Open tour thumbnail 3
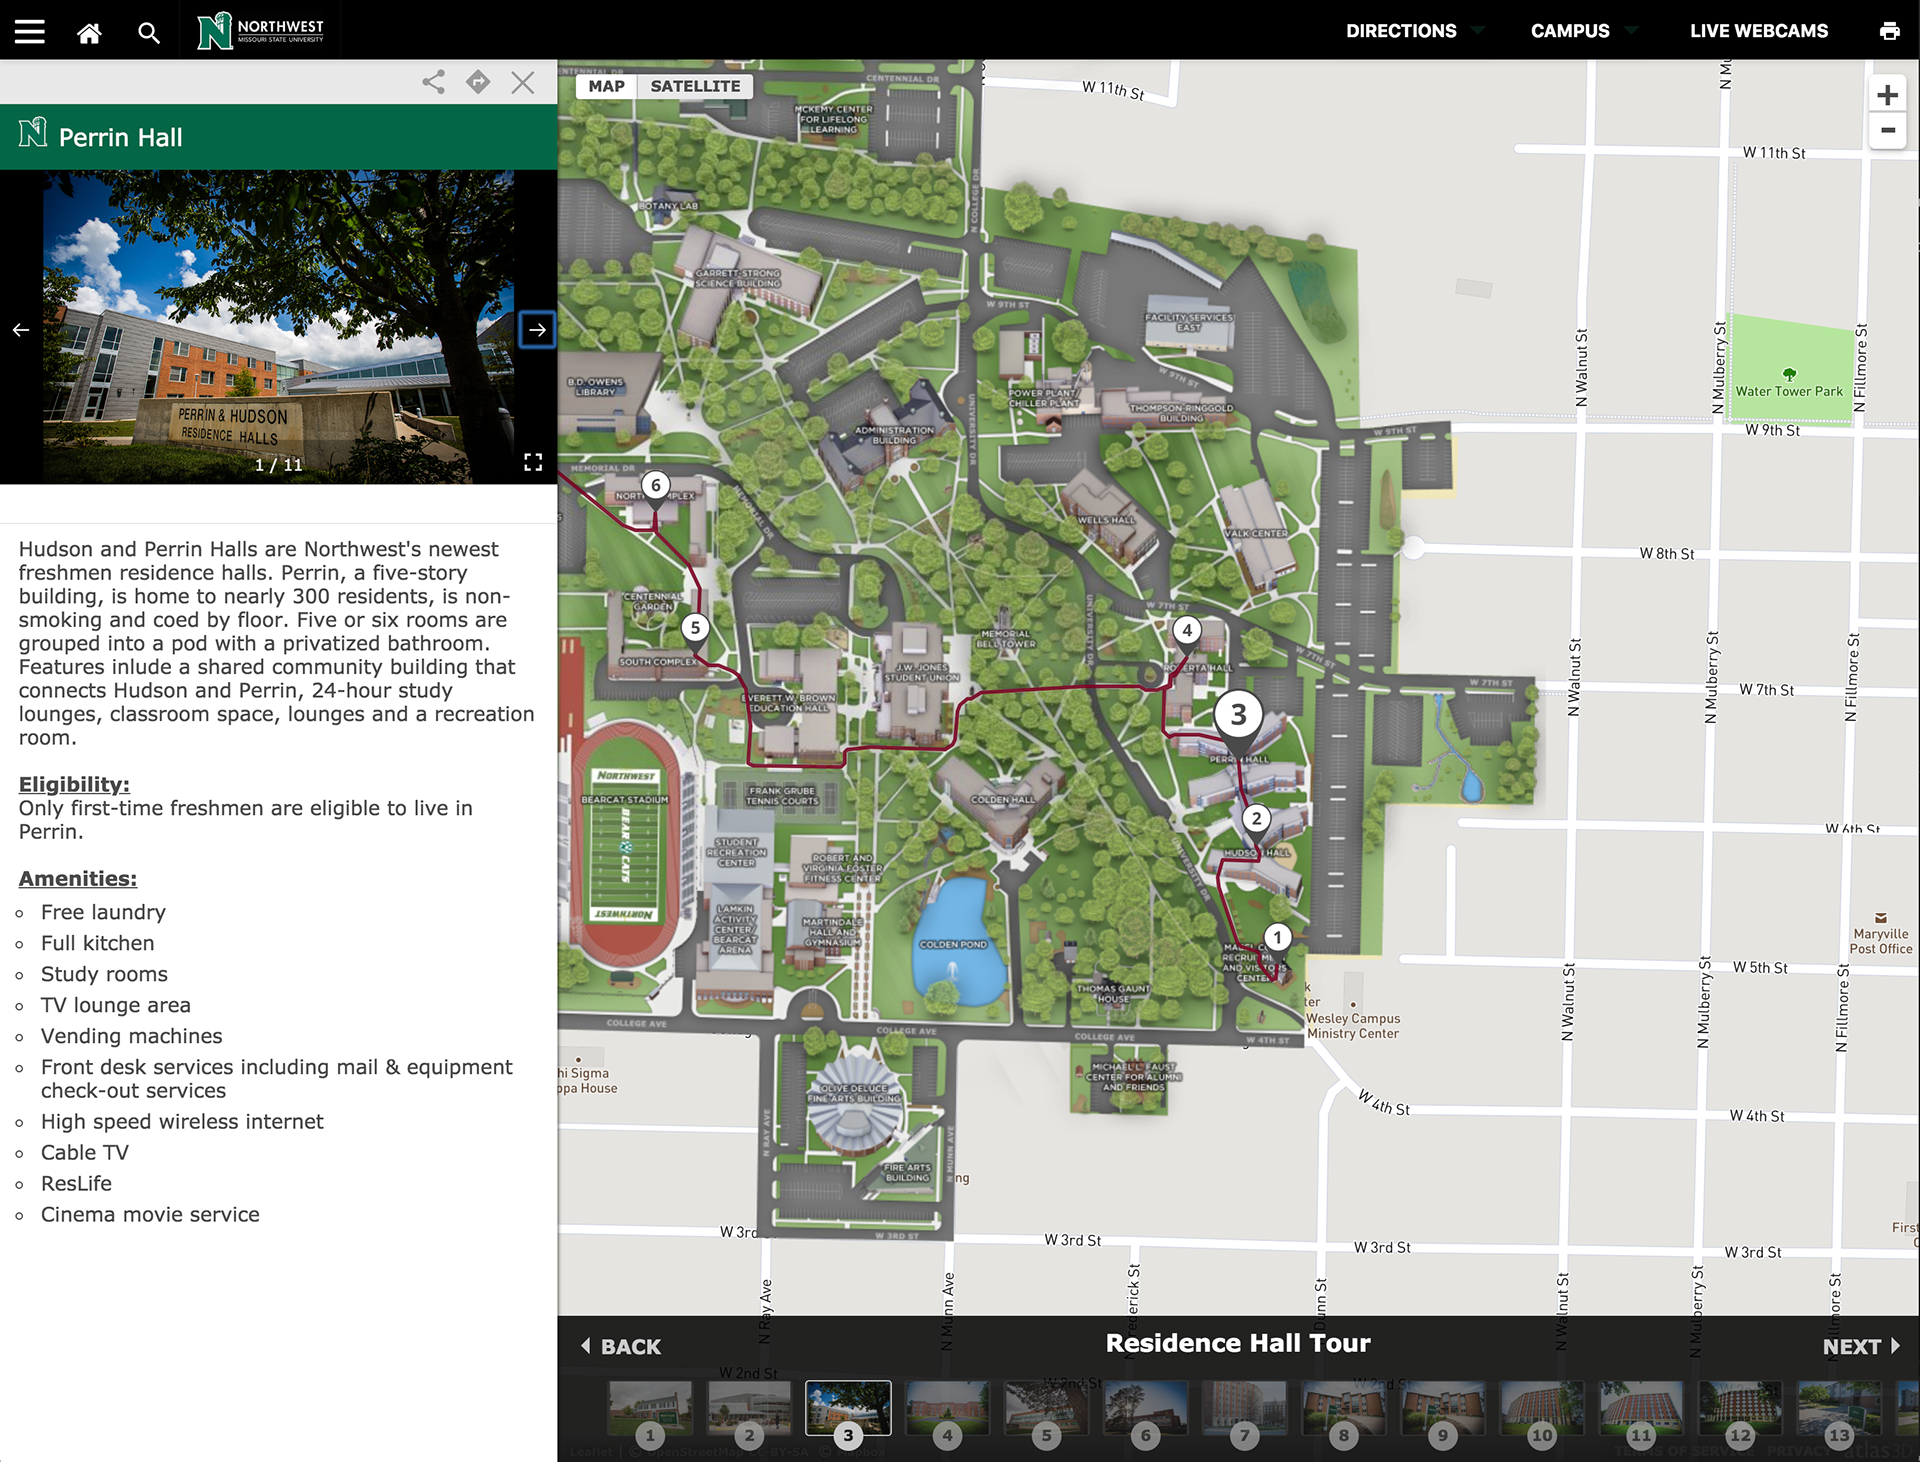 tap(848, 1411)
